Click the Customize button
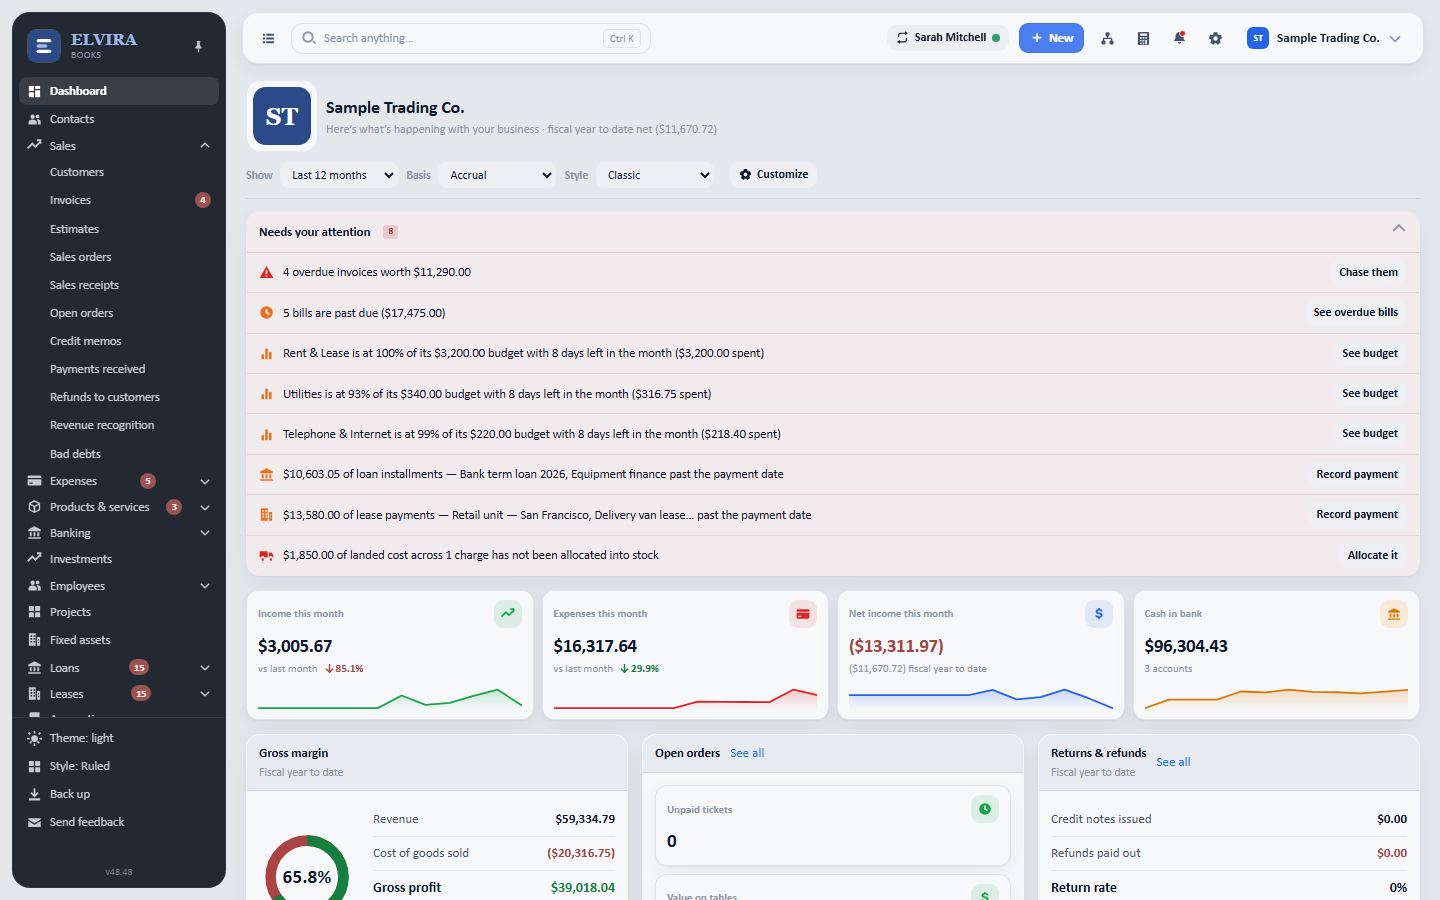This screenshot has height=900, width=1440. coord(774,174)
